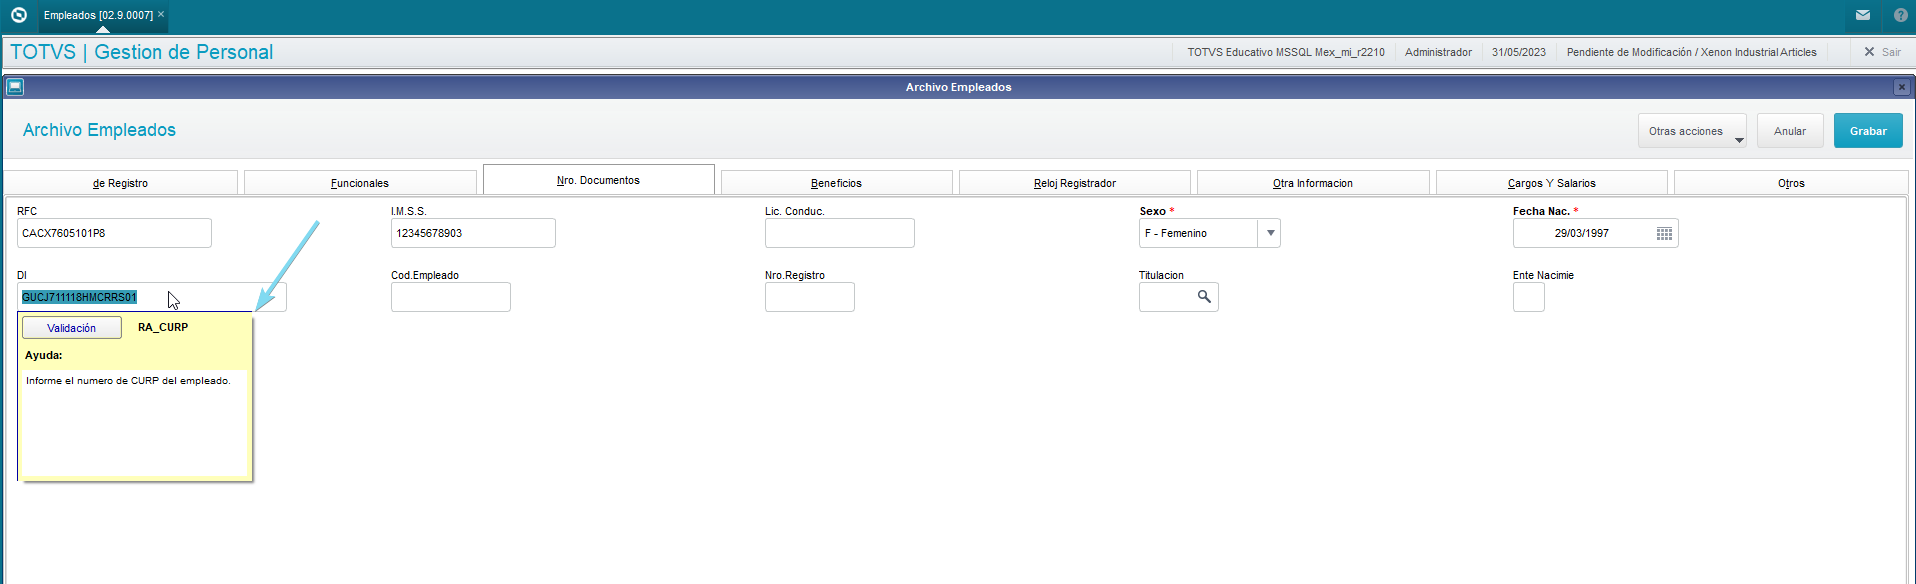Expand the Sexo dropdown list
The image size is (1916, 584).
[x=1270, y=233]
